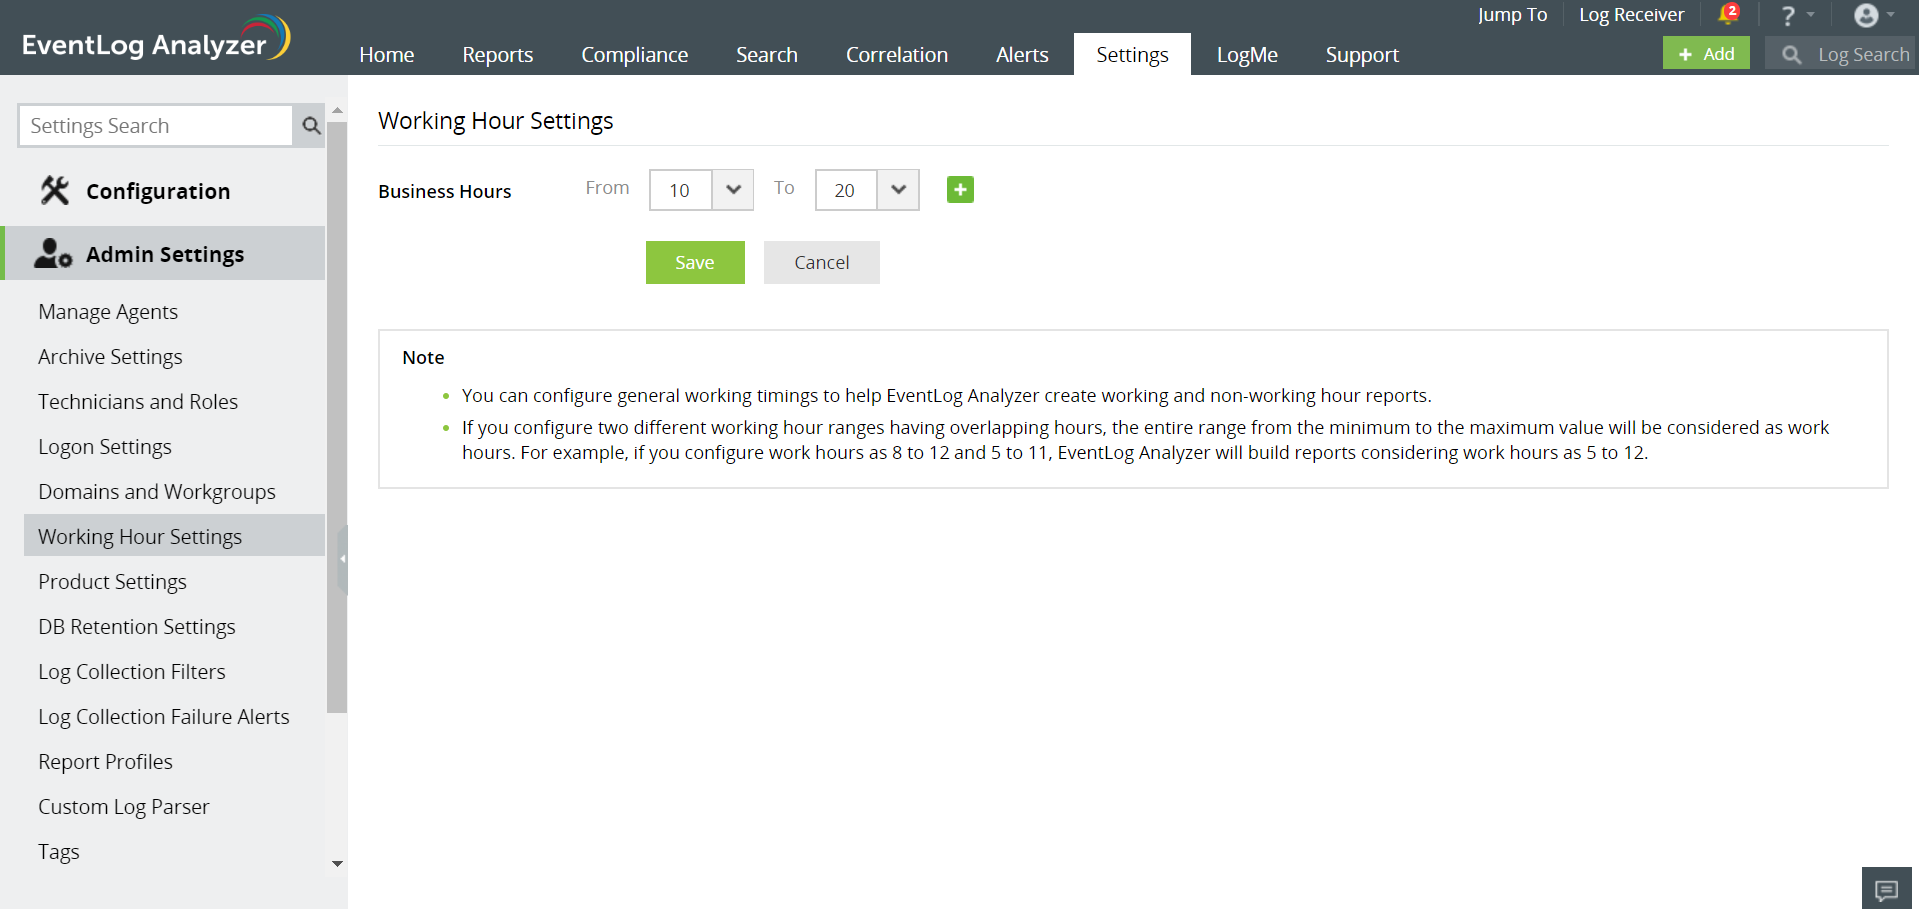Switch to the Compliance tab
Screen dimensions: 1919x909
[x=635, y=55]
